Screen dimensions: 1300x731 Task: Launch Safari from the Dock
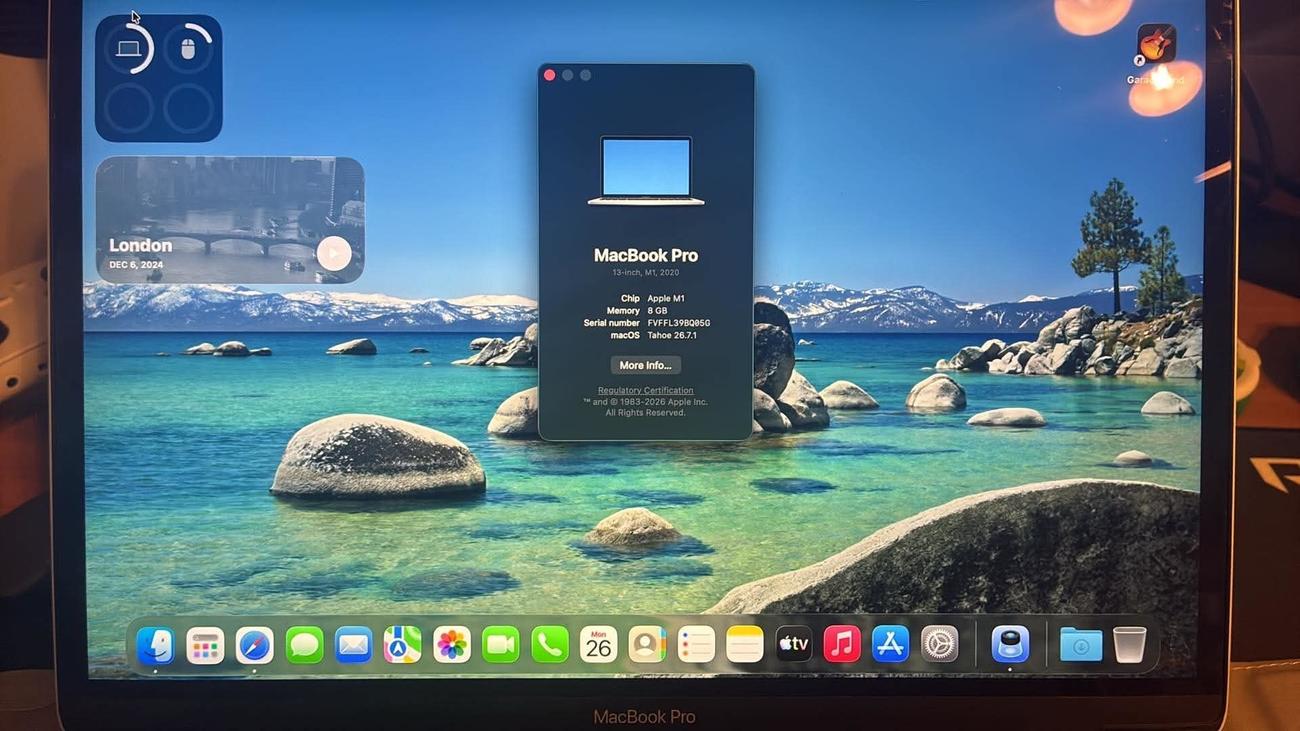click(254, 645)
